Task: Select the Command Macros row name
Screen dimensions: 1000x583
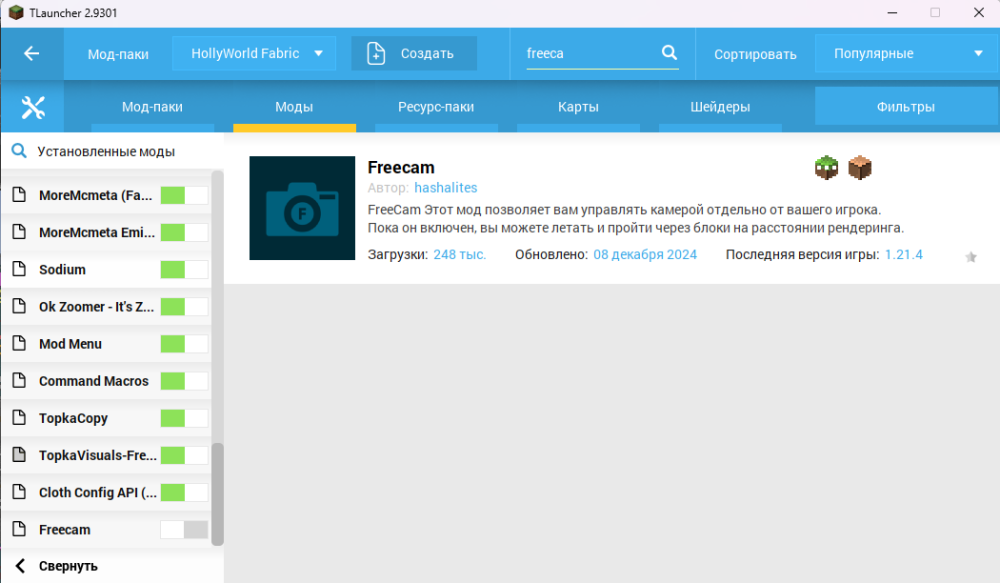Action: coord(94,381)
